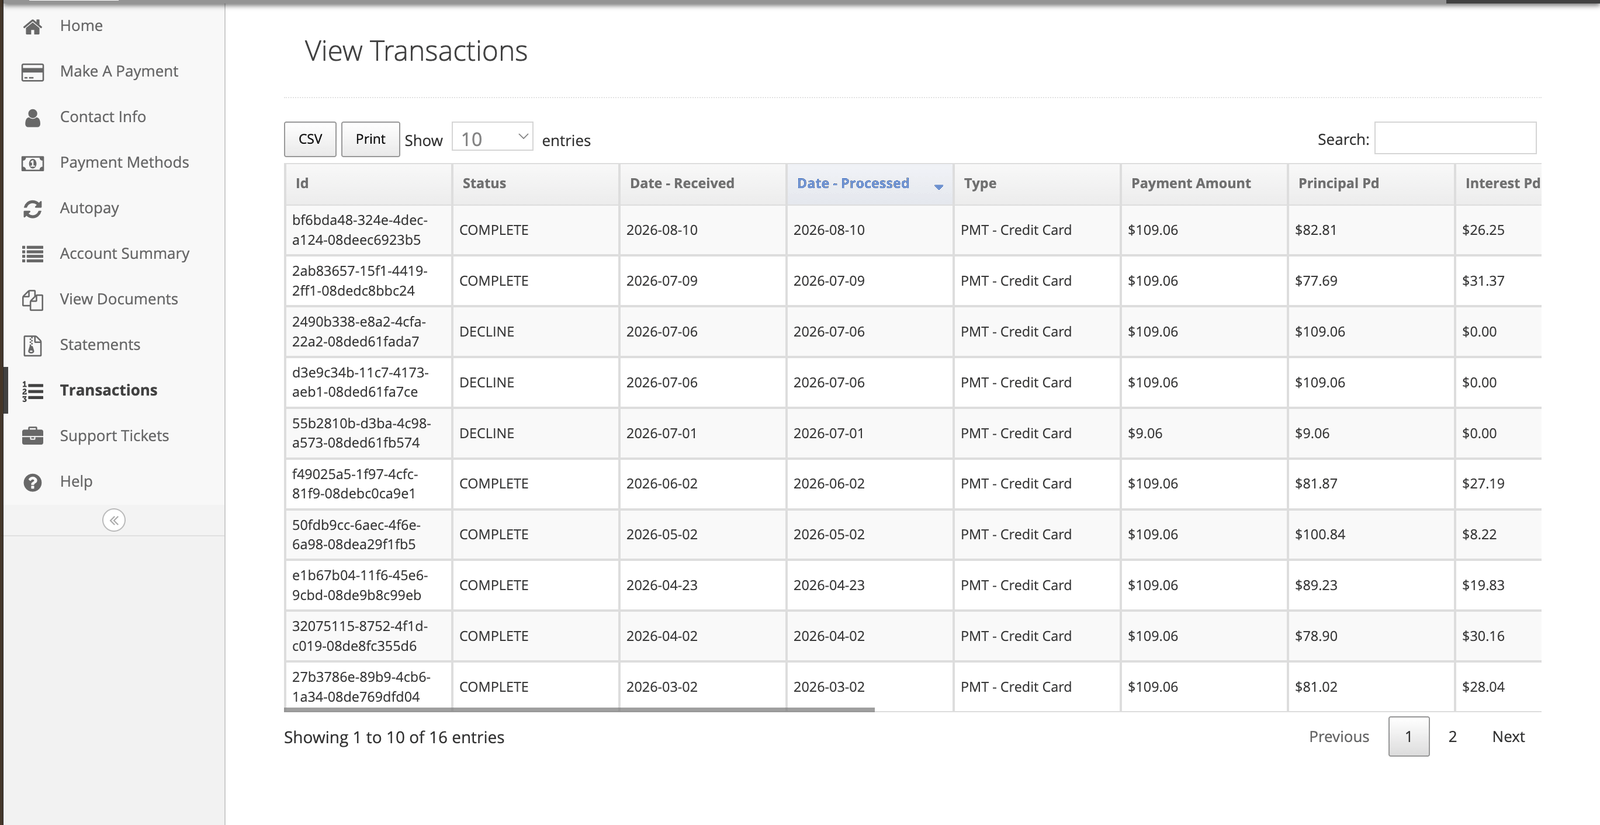Screen dimensions: 1600x825
Task: Click the Showing 1 to 10 of 16 entries text
Action: coord(394,737)
